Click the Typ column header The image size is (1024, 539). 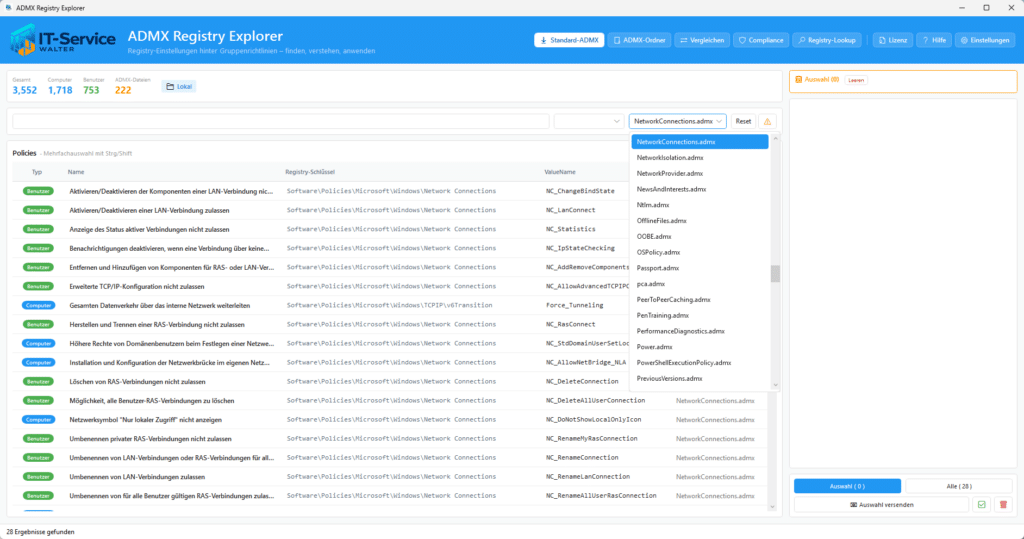37,172
